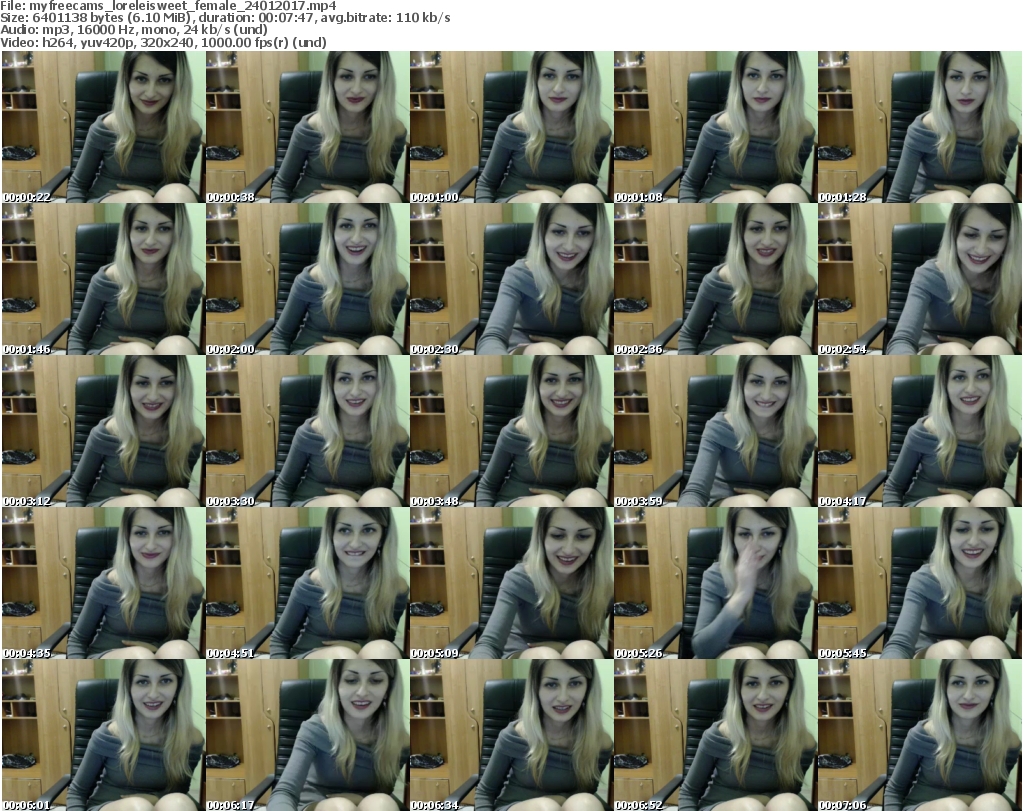Pick the frame timestamped 00:05:45
Image resolution: width=1024 pixels, height=811 pixels.
click(x=919, y=583)
